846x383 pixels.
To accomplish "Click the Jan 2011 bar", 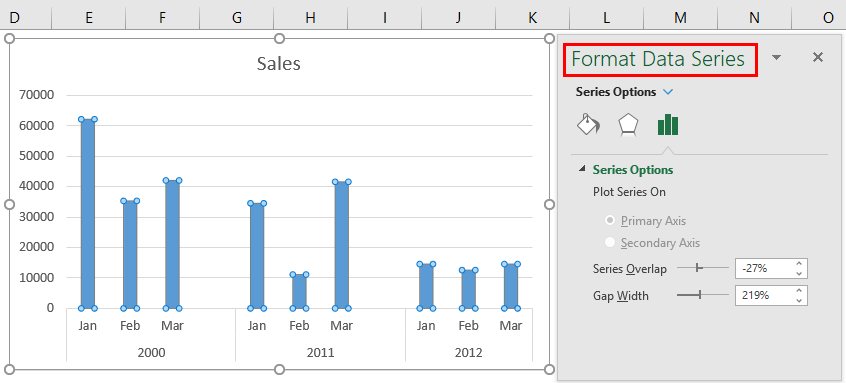I will point(257,256).
